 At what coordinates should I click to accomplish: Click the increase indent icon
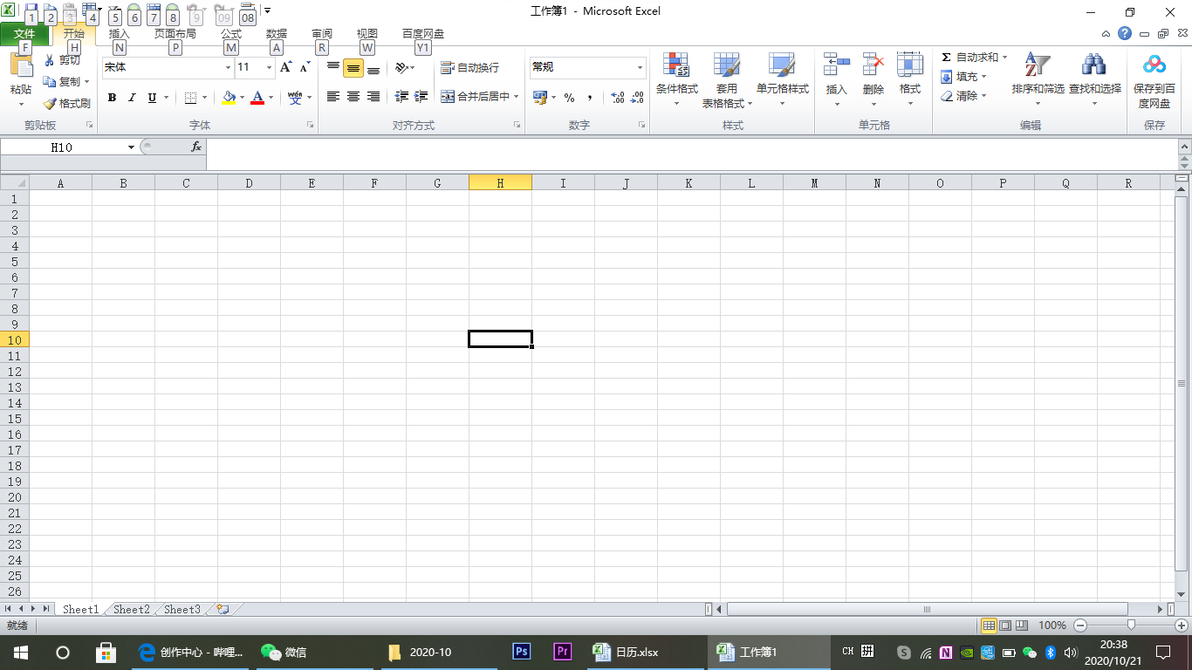pyautogui.click(x=421, y=97)
